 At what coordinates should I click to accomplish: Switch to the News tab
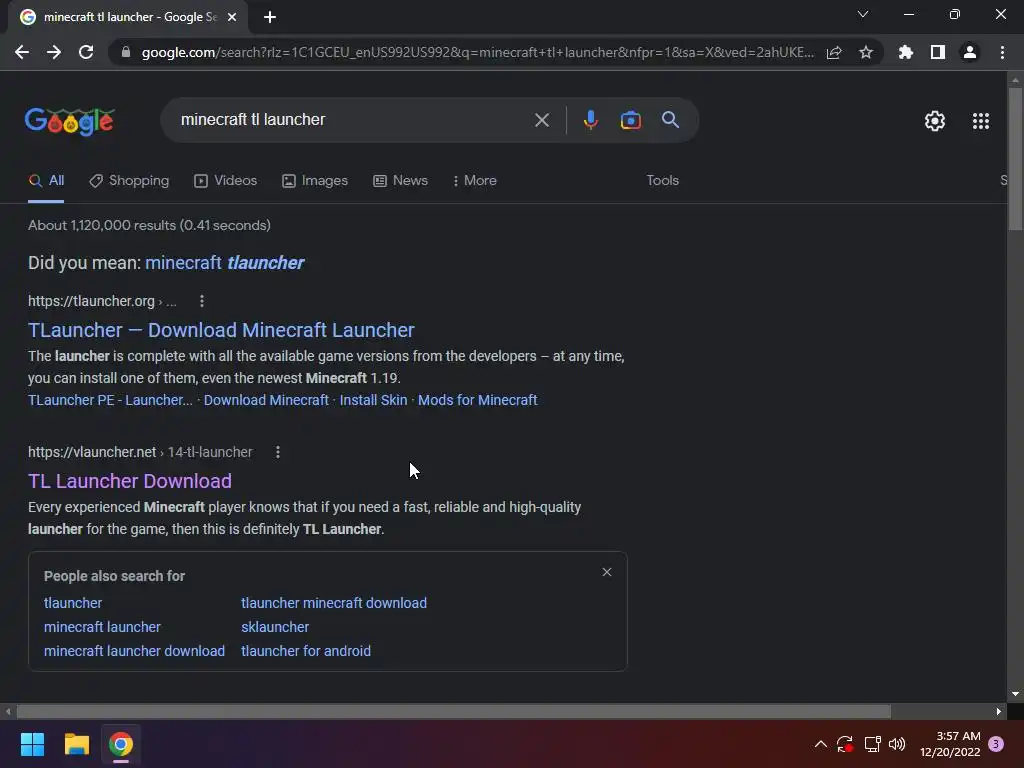(x=400, y=181)
